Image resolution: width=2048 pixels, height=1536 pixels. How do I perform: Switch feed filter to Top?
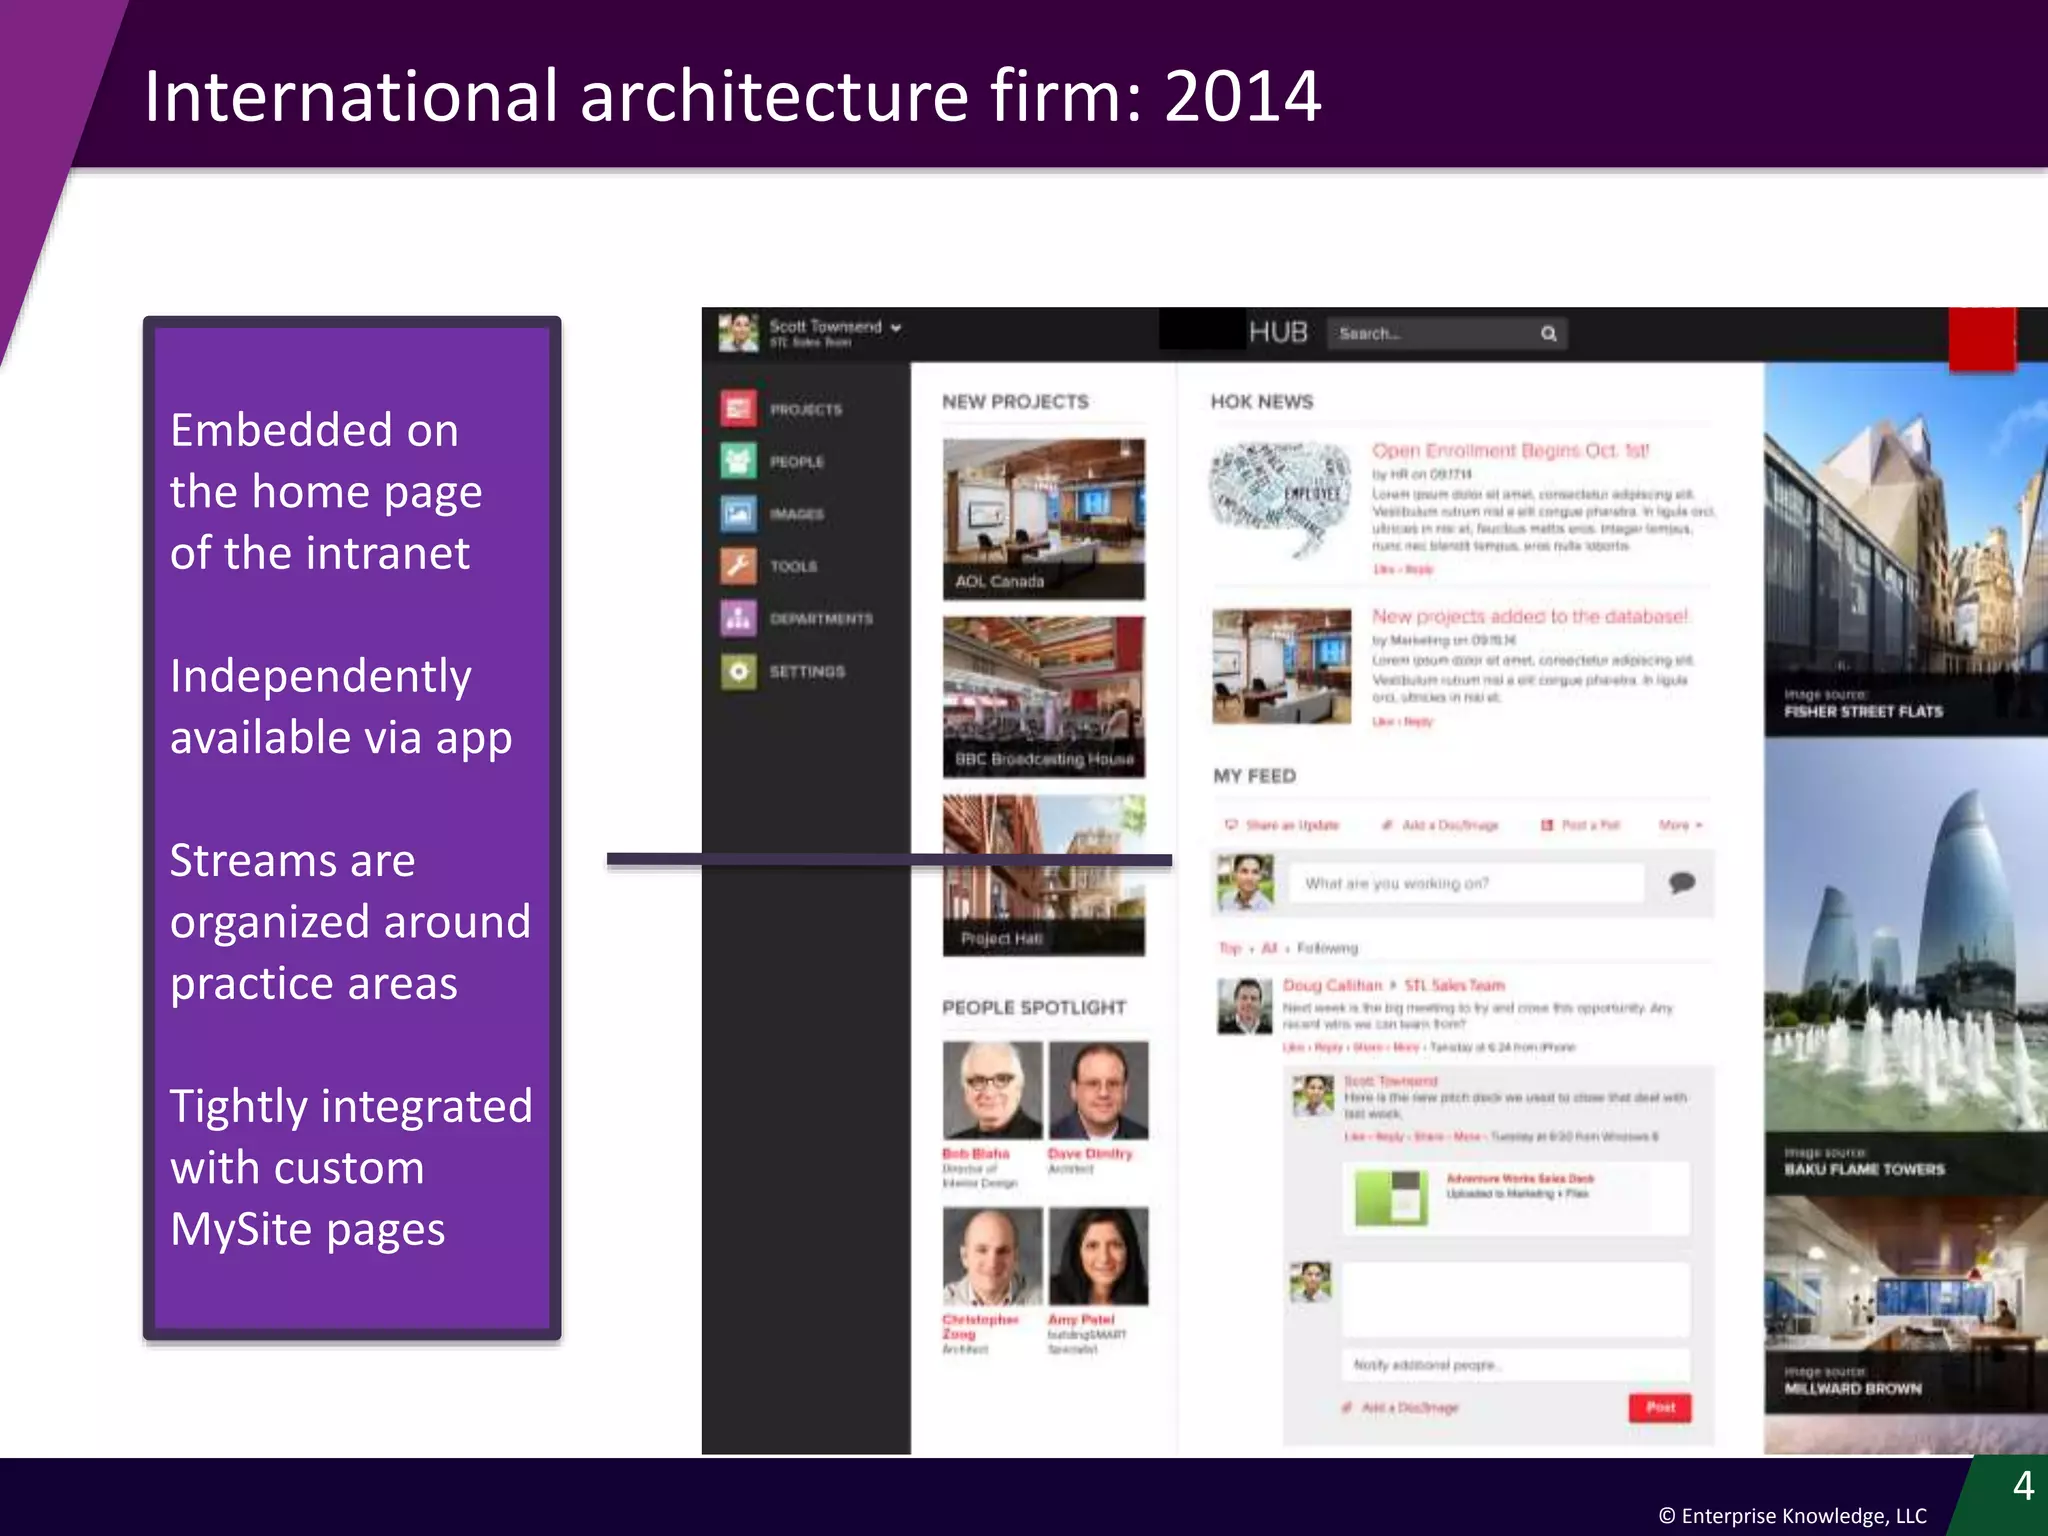(1229, 948)
